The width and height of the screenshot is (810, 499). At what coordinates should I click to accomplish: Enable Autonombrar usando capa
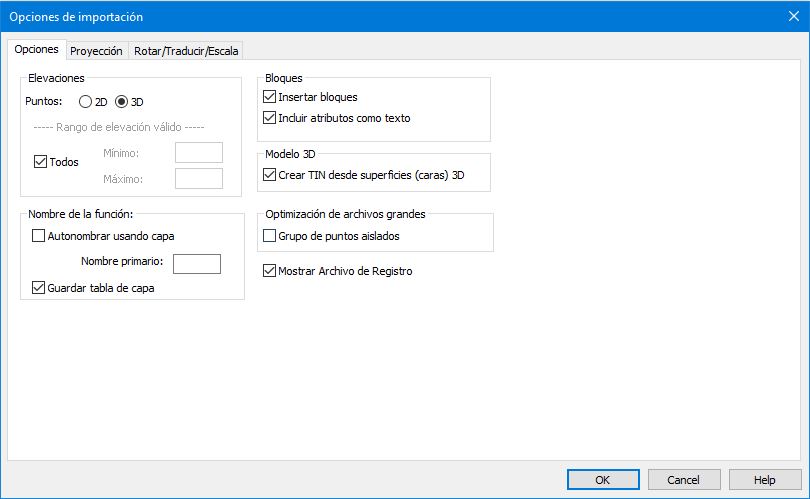(39, 236)
